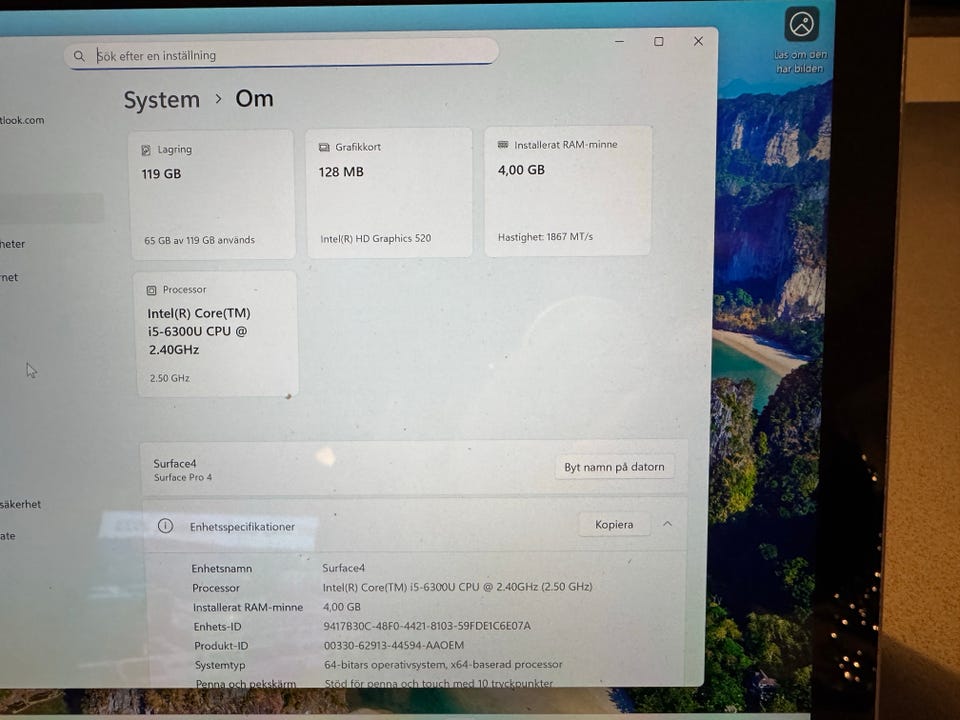Focus the 'Sök efter en inställning' search field
960x720 pixels.
point(282,54)
